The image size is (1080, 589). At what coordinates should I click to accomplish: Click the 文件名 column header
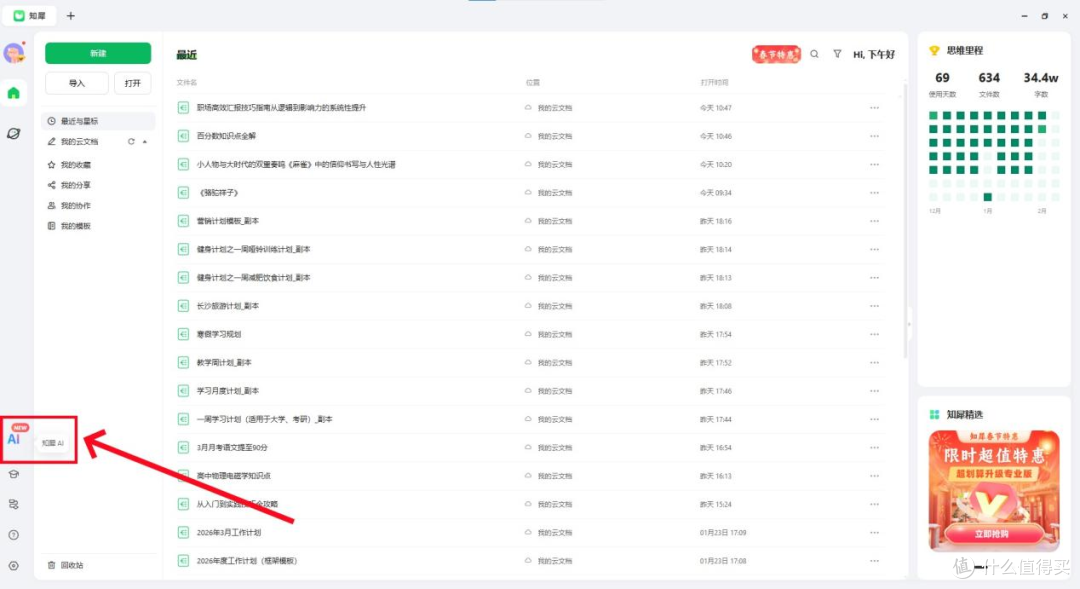tap(186, 82)
